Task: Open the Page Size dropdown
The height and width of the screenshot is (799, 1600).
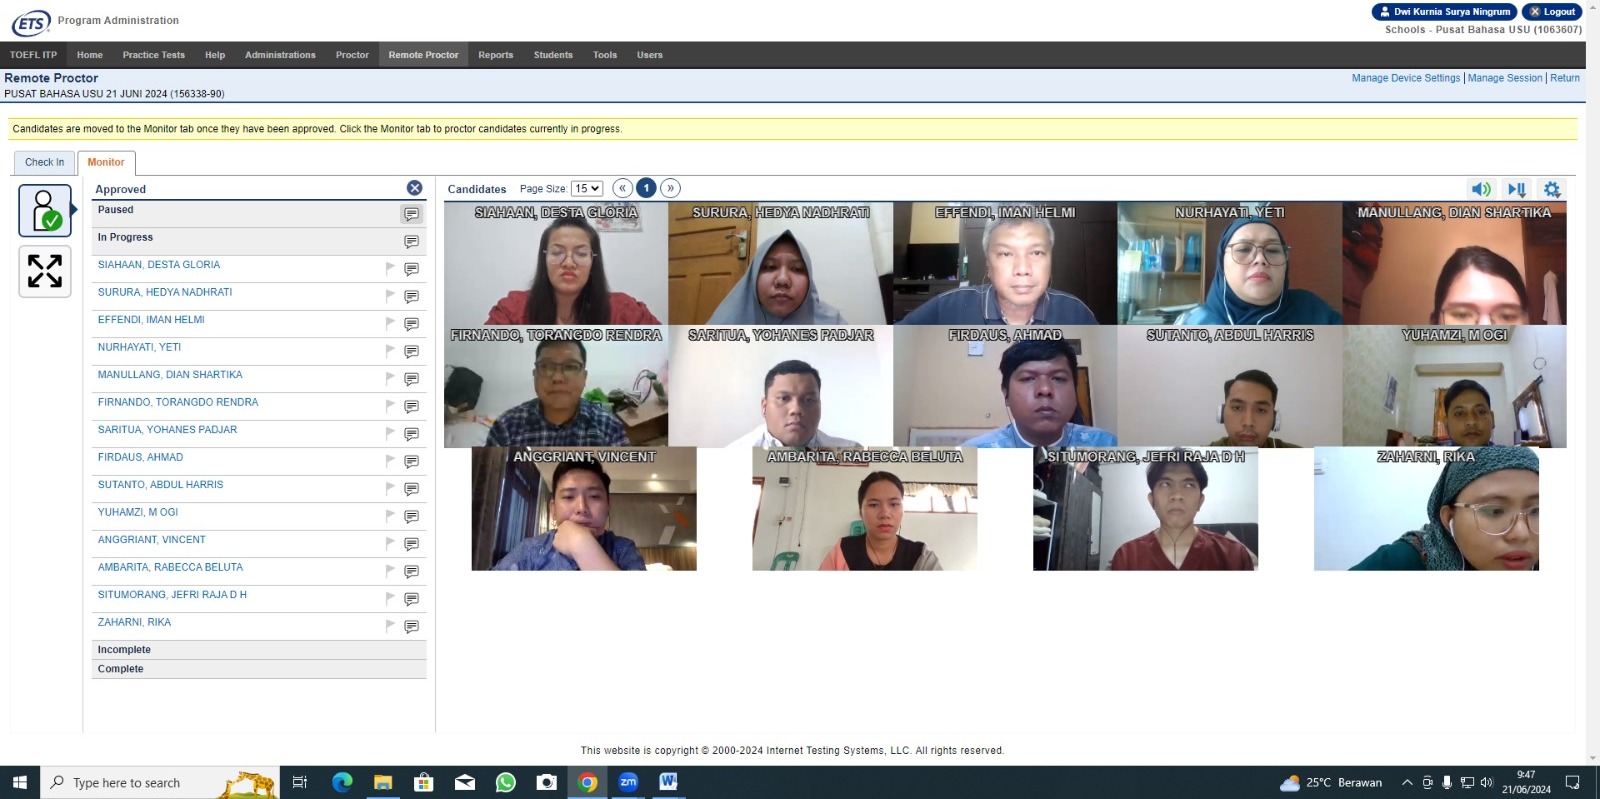Action: [x=587, y=188]
